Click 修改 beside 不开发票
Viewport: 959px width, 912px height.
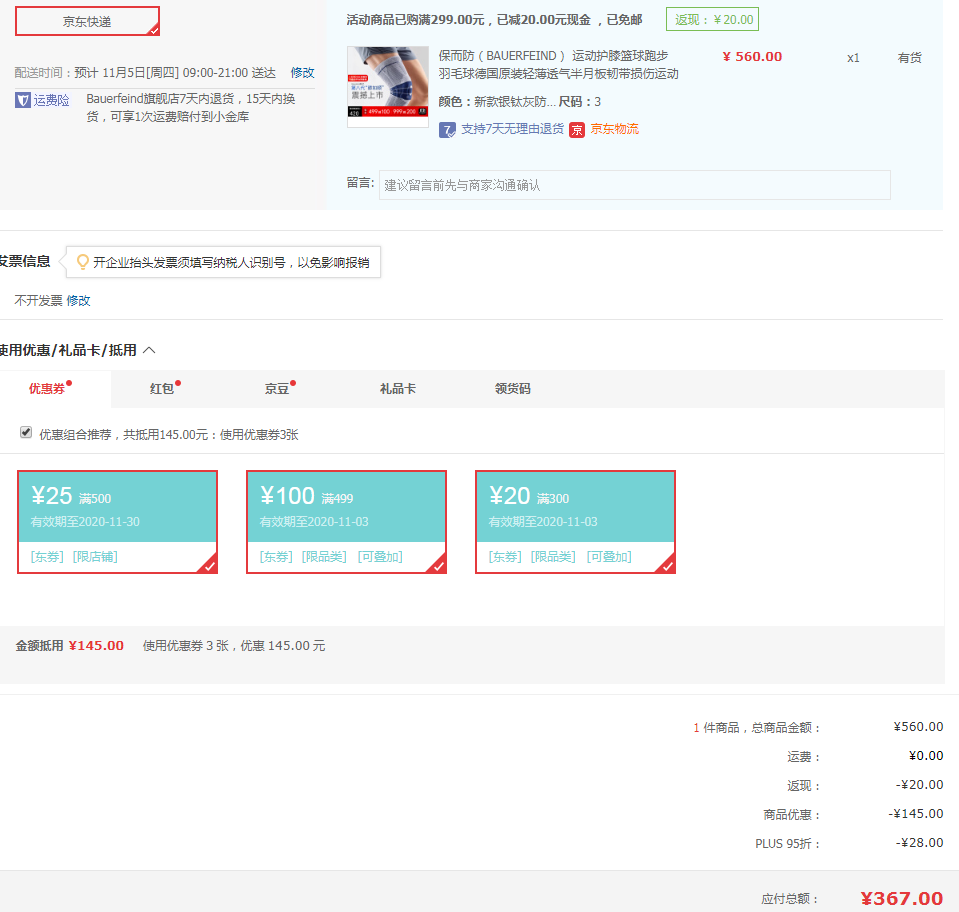pos(78,300)
